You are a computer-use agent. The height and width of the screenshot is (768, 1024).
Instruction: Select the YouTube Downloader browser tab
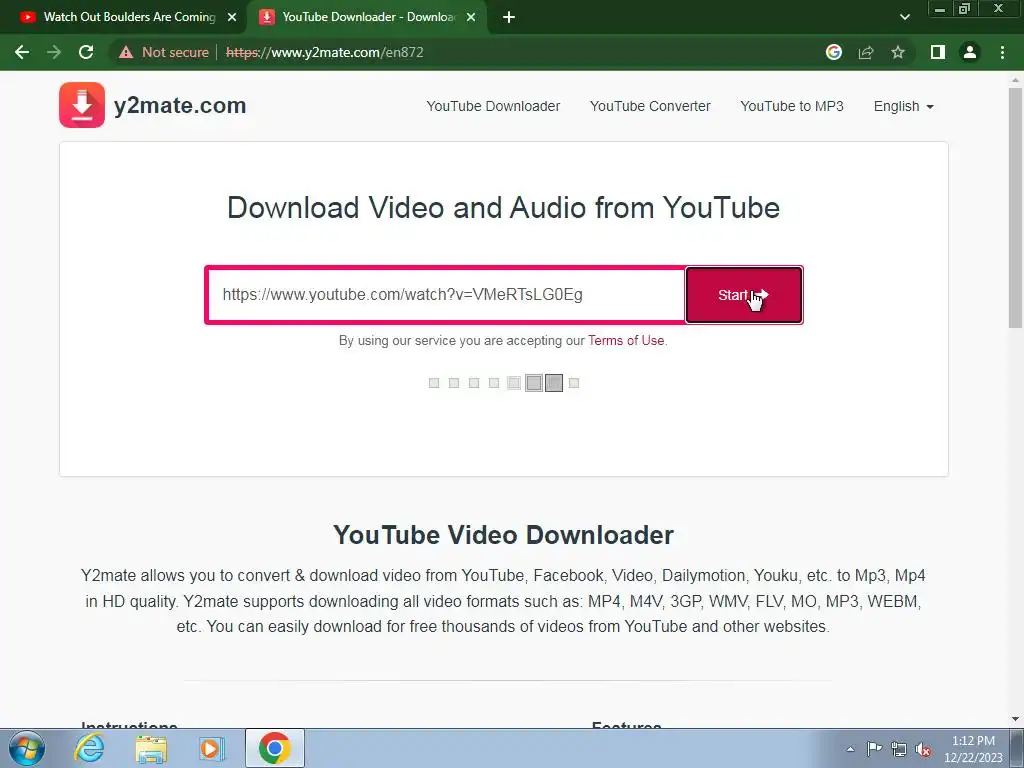pyautogui.click(x=367, y=17)
